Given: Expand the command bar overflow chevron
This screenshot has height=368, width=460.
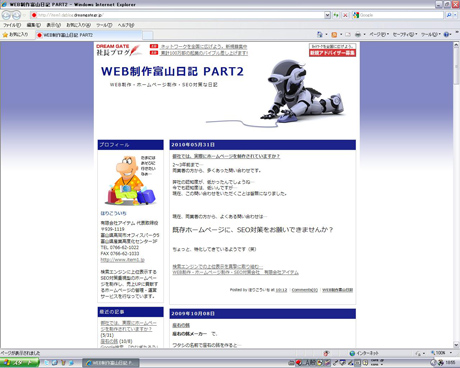Looking at the screenshot, I should point(456,32).
